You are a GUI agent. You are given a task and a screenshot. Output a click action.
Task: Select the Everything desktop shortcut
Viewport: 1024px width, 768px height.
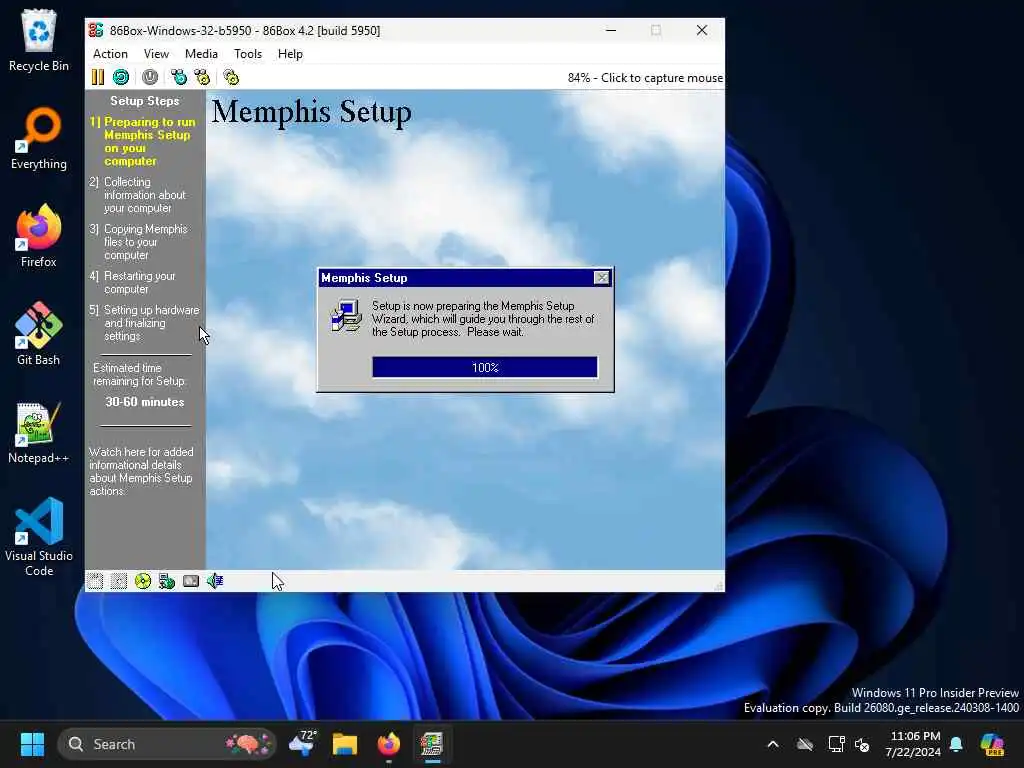(x=39, y=138)
